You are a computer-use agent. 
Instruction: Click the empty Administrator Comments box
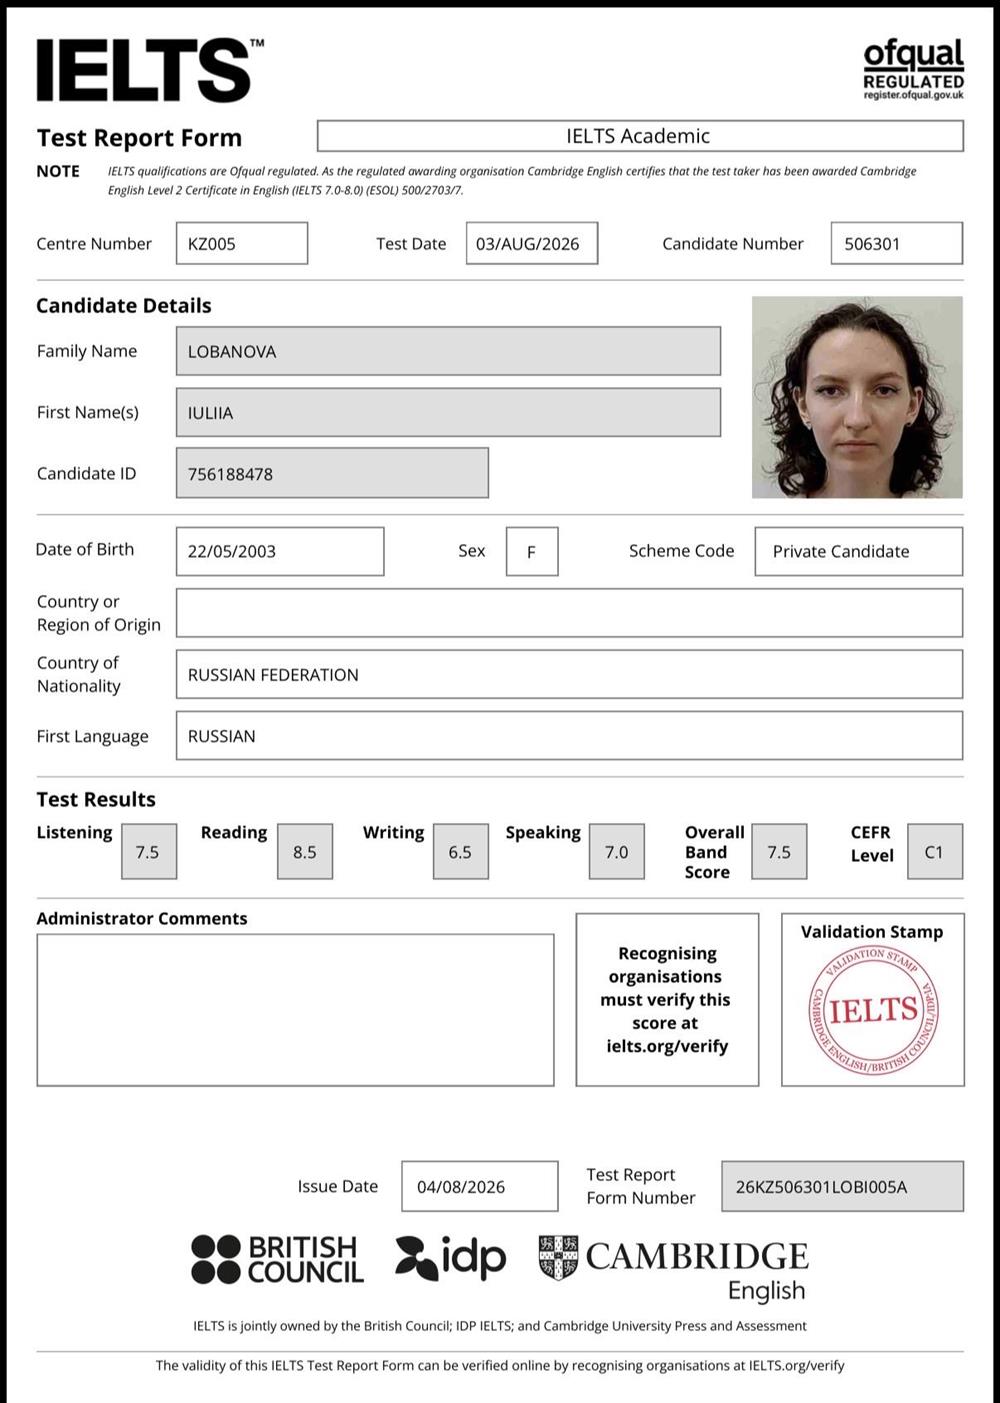click(x=295, y=1010)
